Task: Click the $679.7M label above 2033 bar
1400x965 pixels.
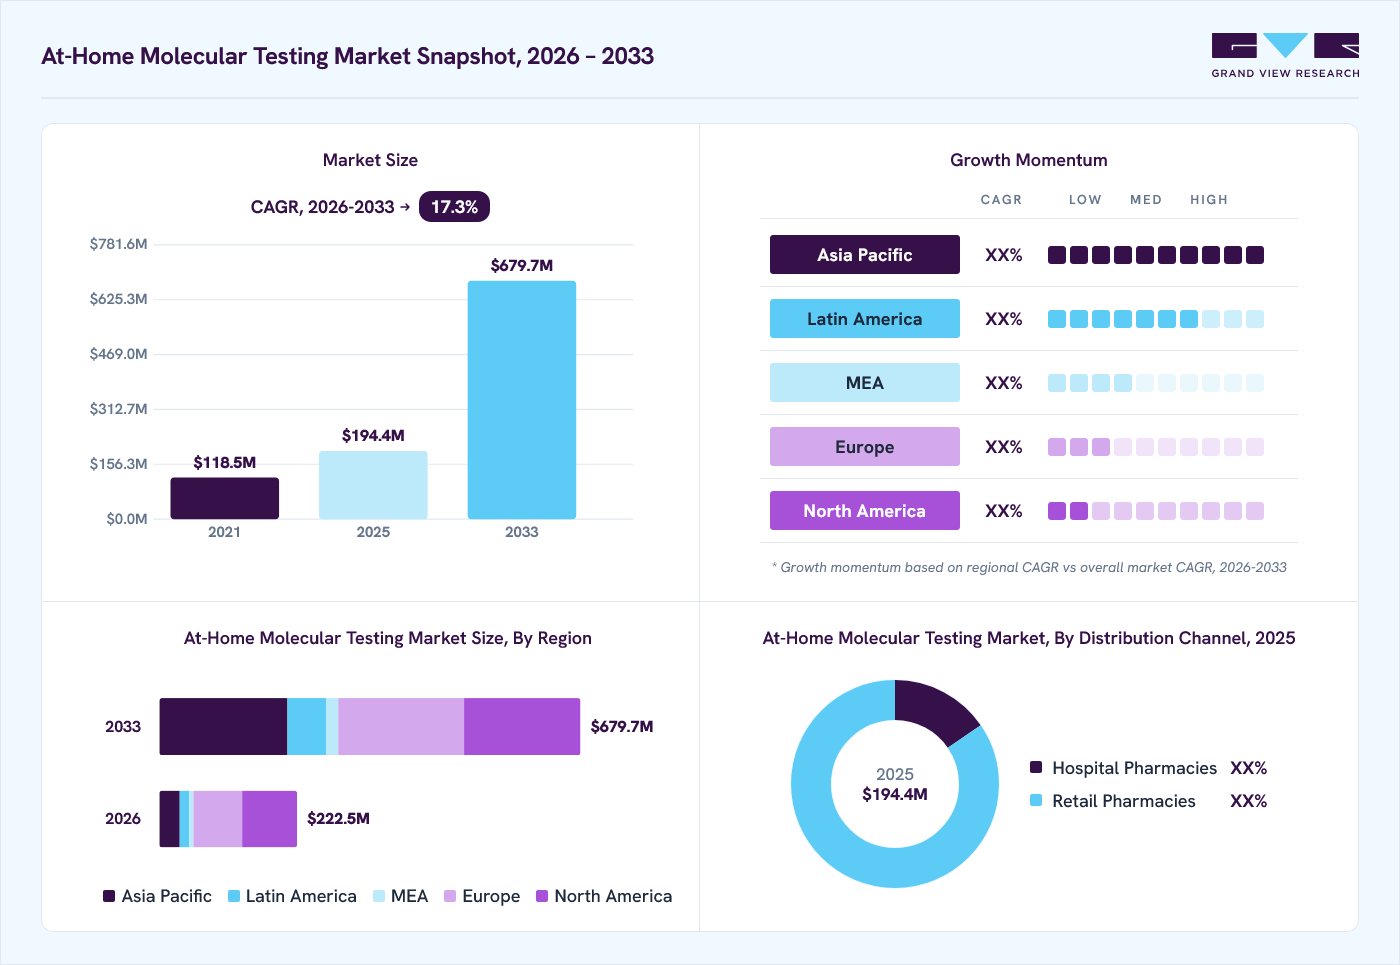Action: point(522,265)
